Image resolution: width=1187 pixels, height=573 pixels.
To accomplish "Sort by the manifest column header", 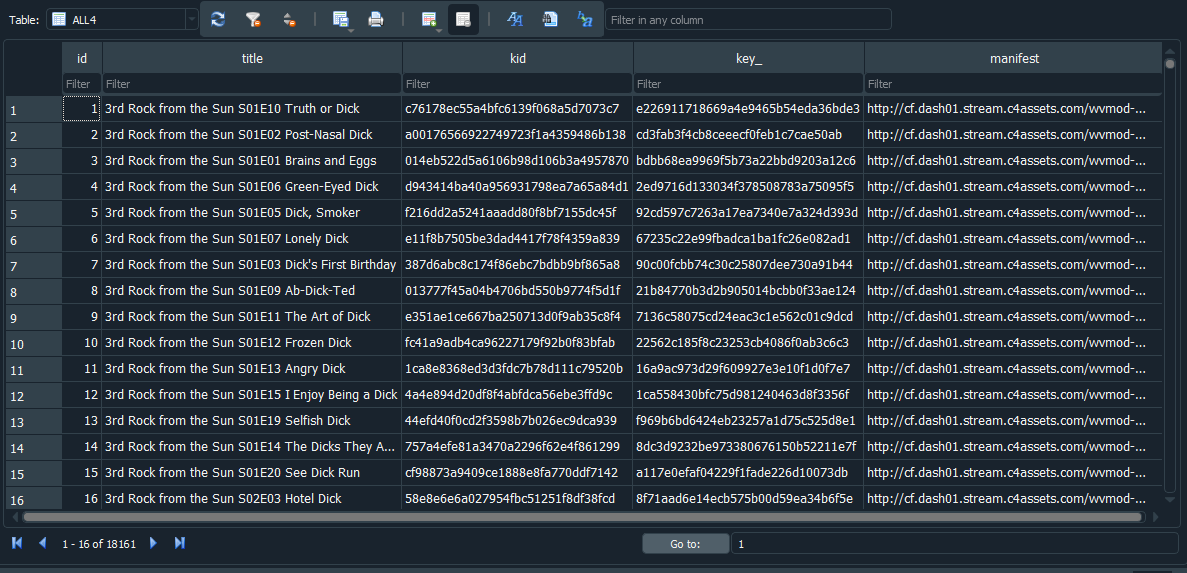I will coord(1013,58).
